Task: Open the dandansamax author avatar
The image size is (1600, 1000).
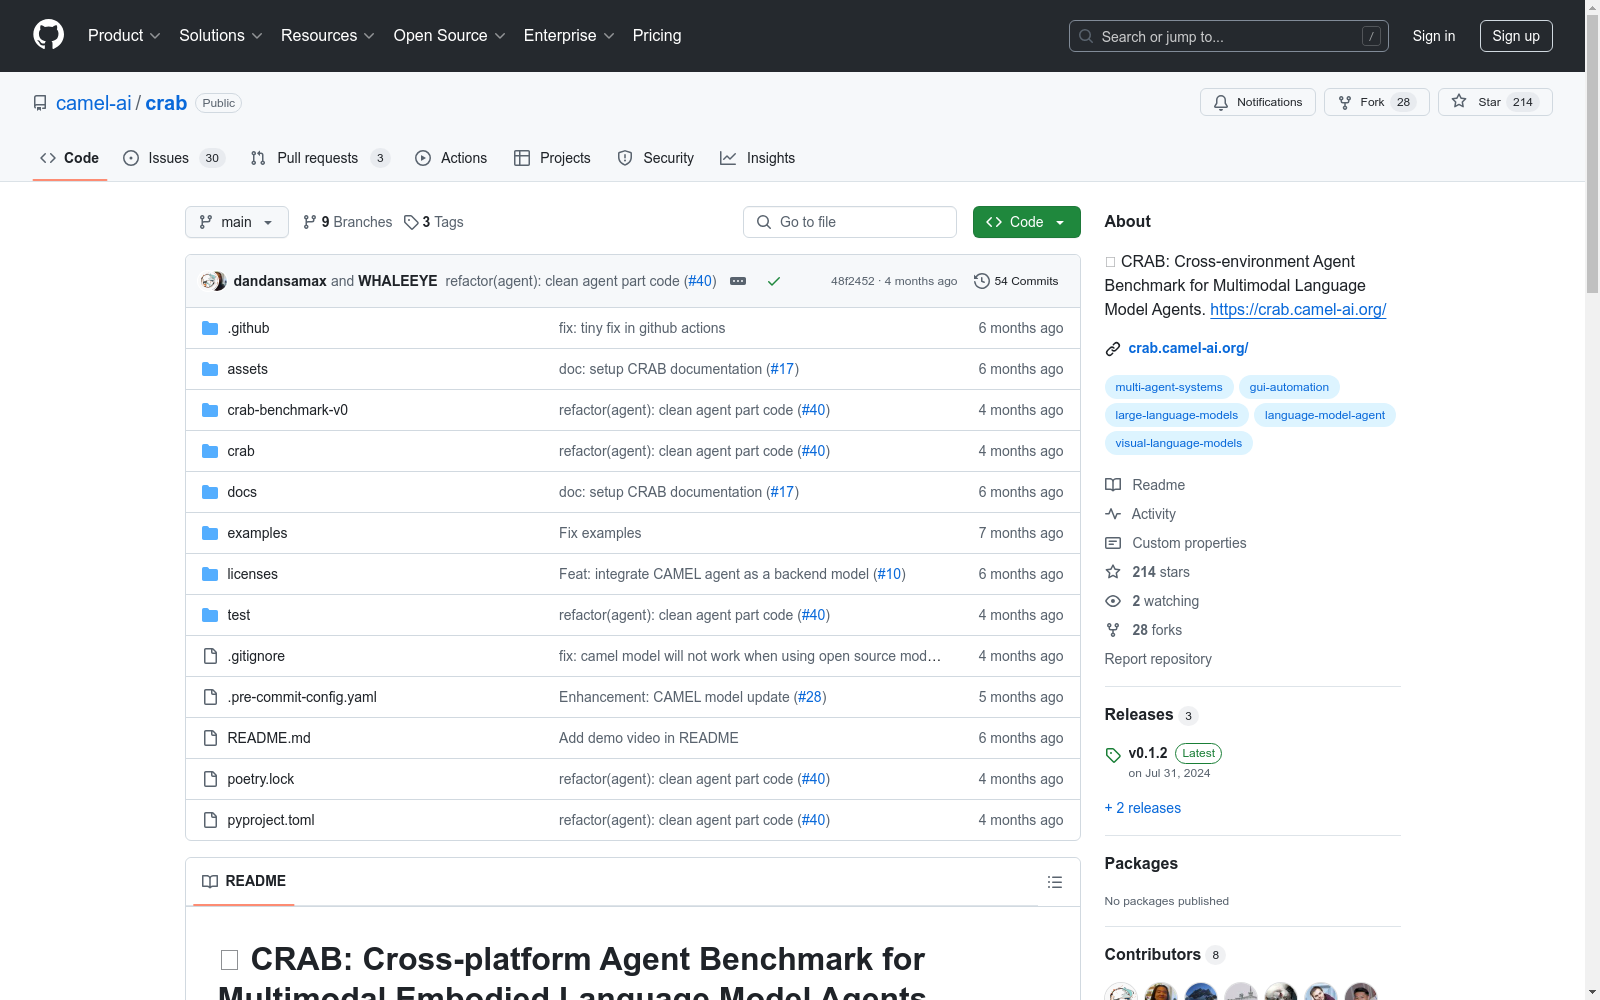Action: pyautogui.click(x=208, y=281)
